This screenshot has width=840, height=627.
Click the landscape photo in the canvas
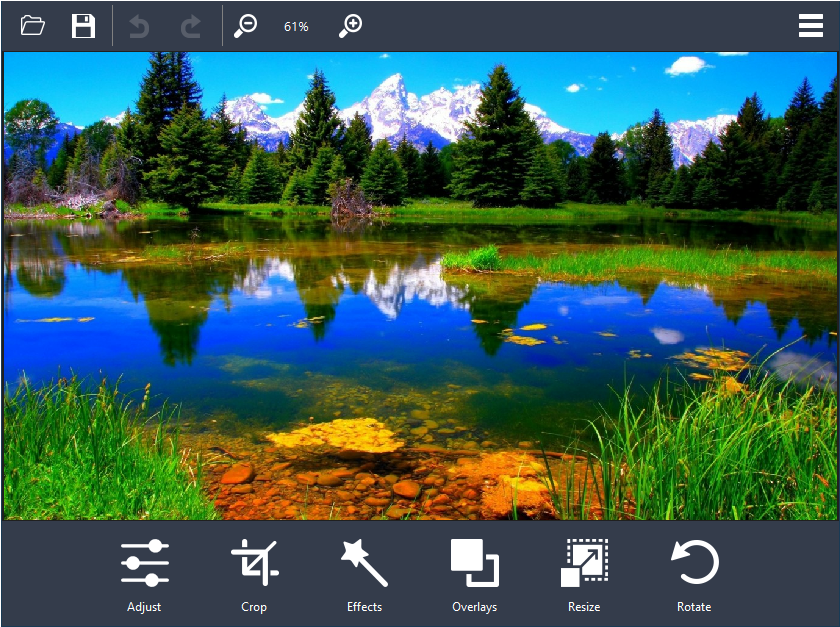click(420, 286)
